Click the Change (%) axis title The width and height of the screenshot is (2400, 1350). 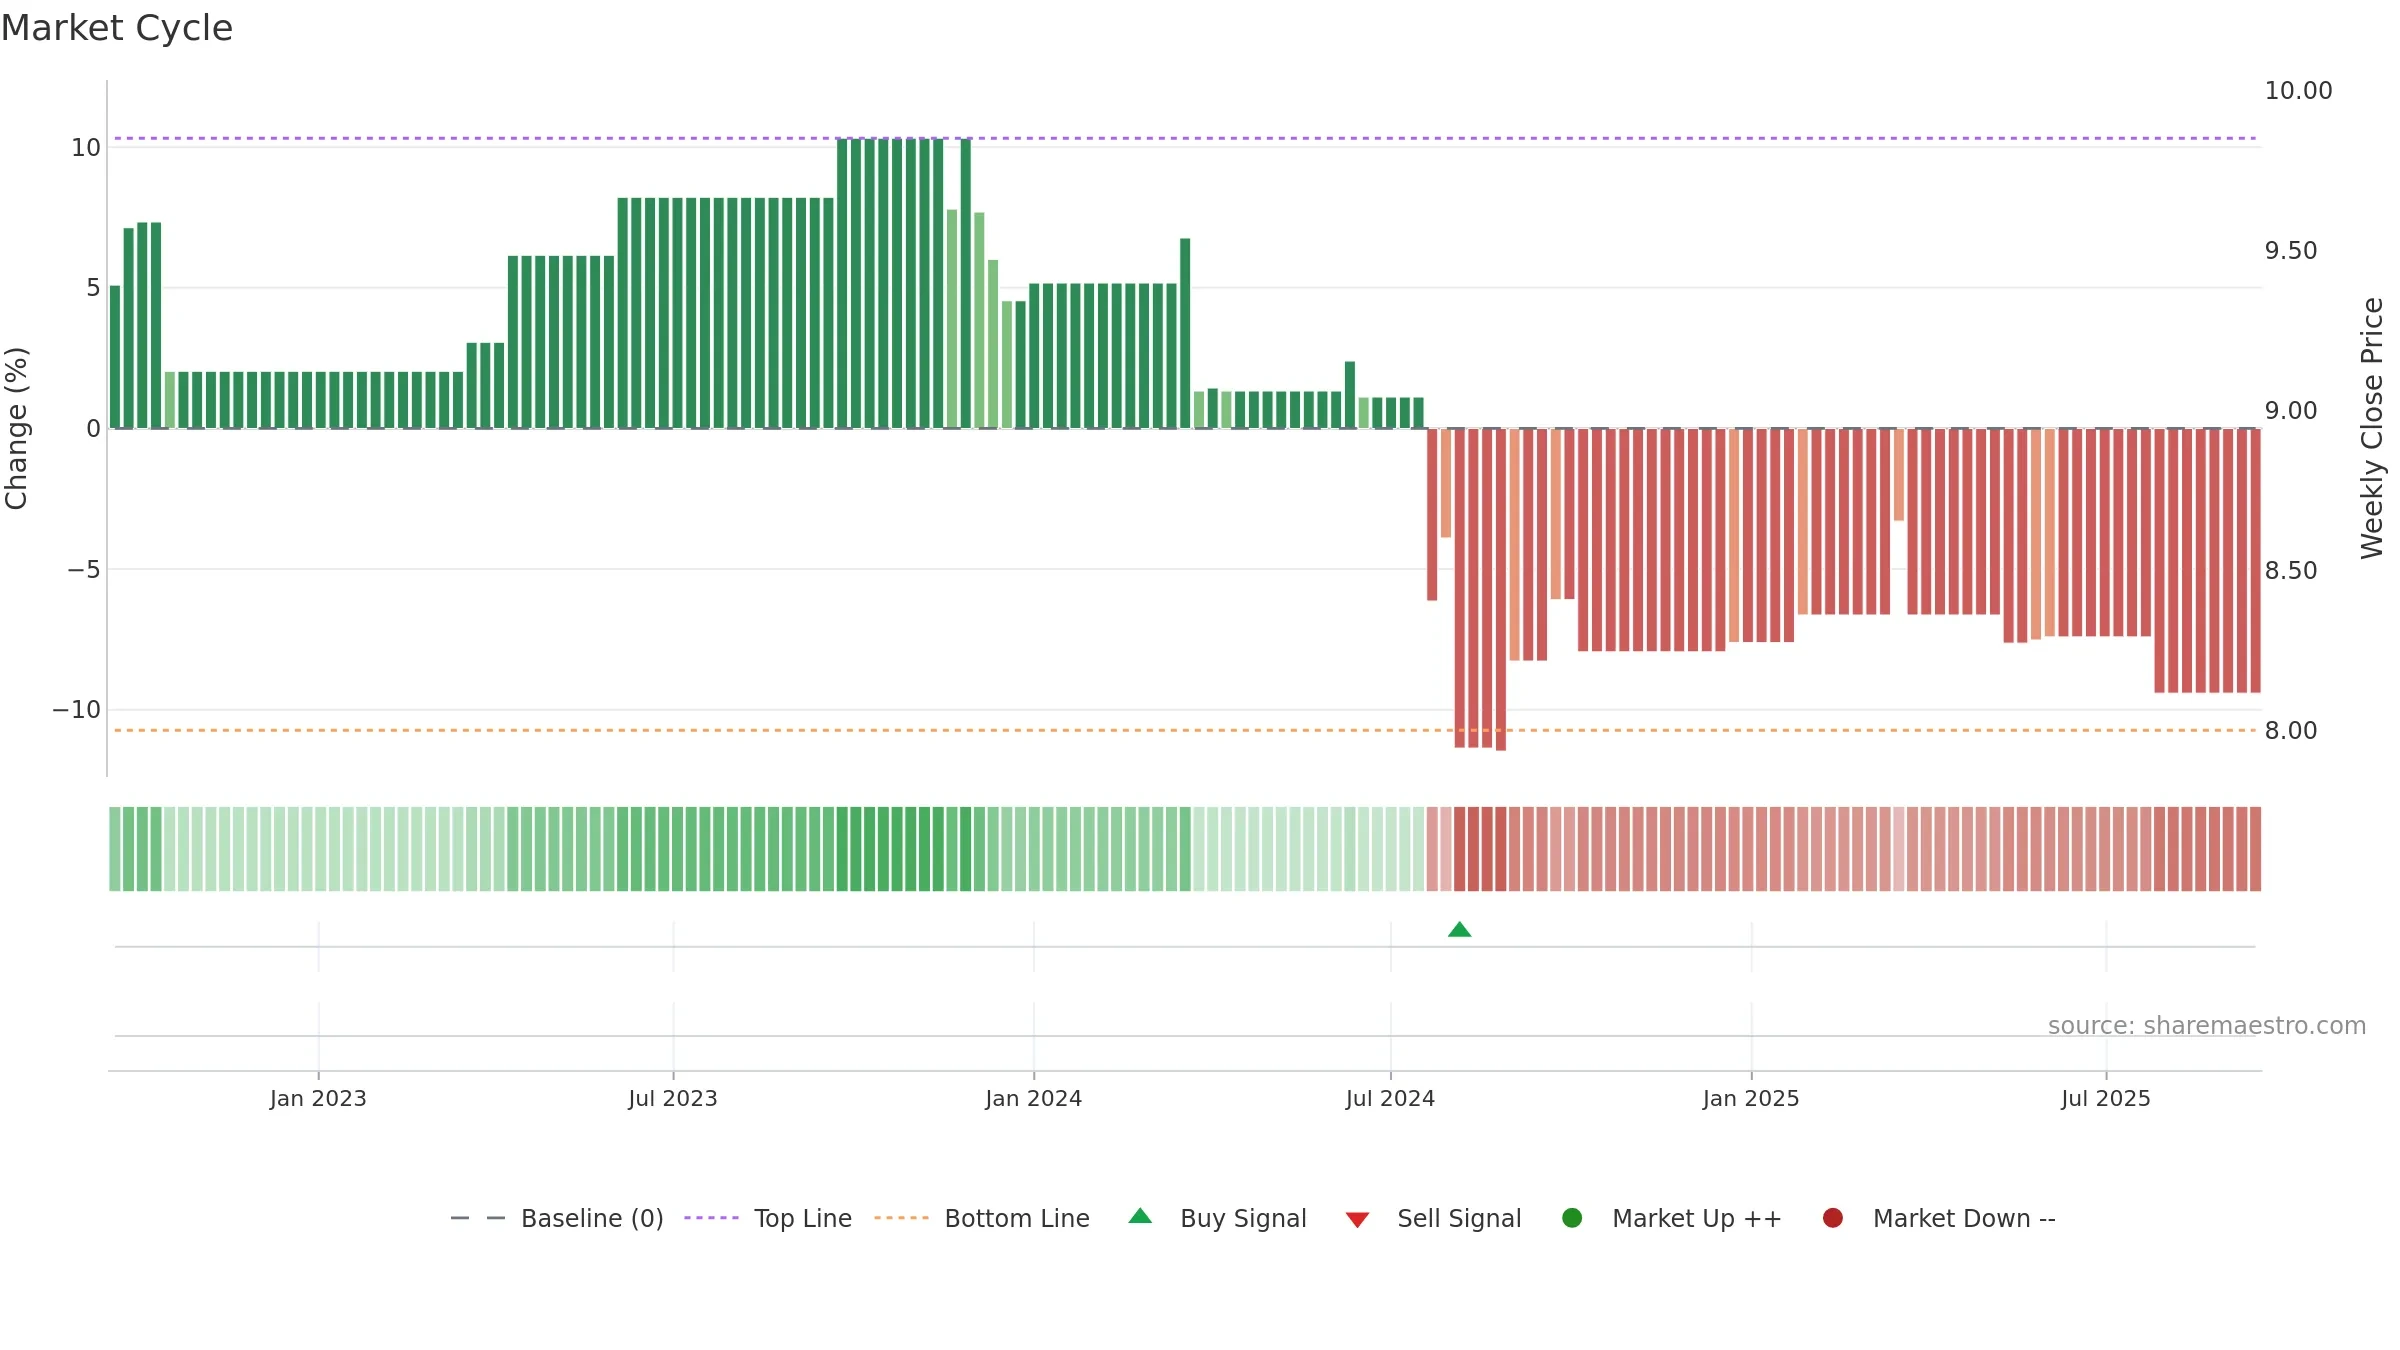tap(16, 428)
